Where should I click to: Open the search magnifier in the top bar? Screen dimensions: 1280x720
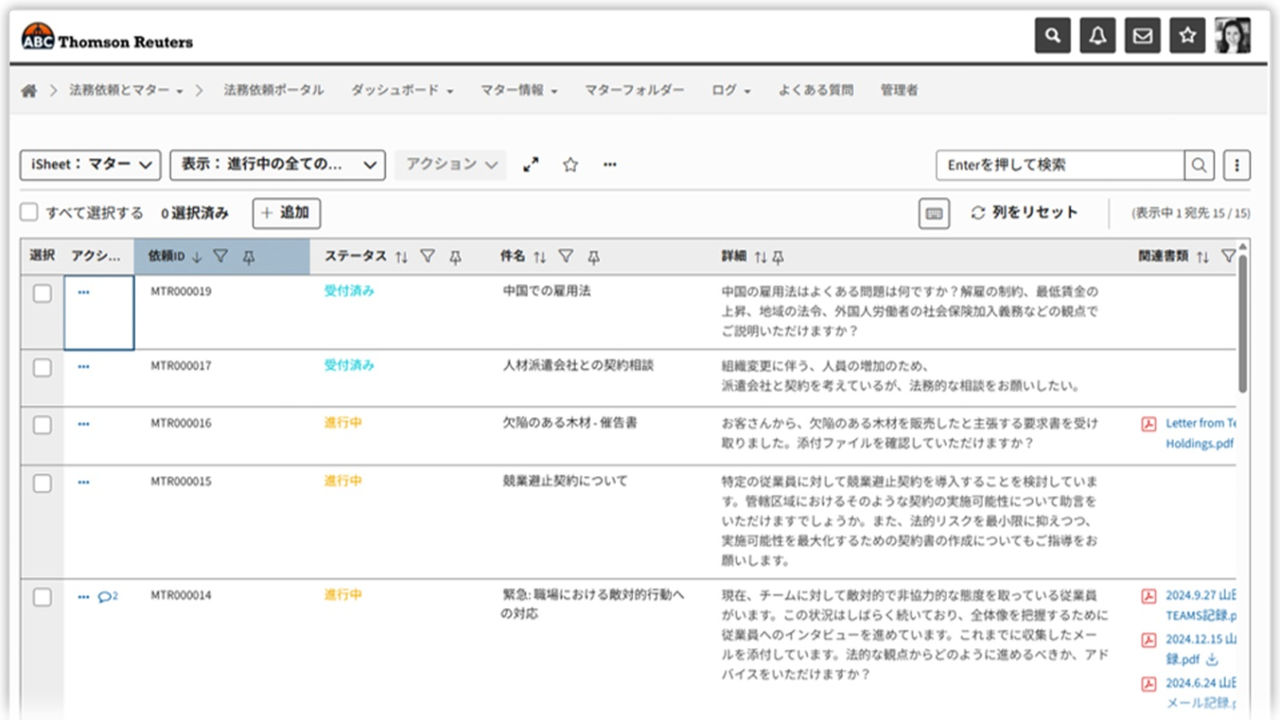(x=1051, y=35)
